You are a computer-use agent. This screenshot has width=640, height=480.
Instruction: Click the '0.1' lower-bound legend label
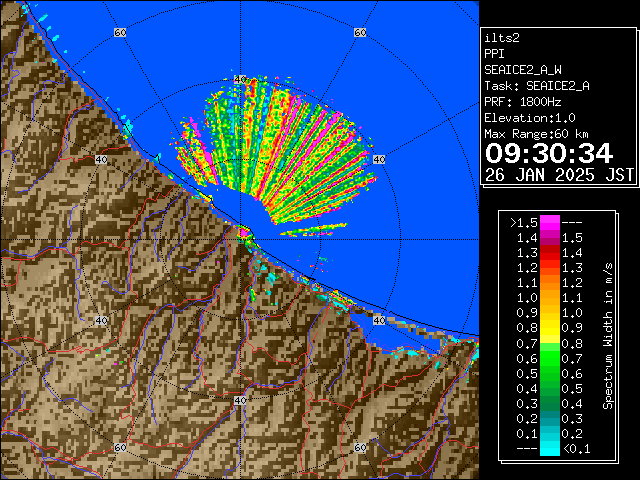click(x=527, y=433)
